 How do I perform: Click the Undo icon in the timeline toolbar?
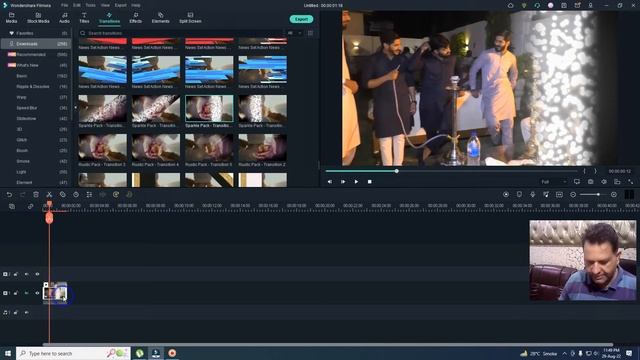coord(9,195)
